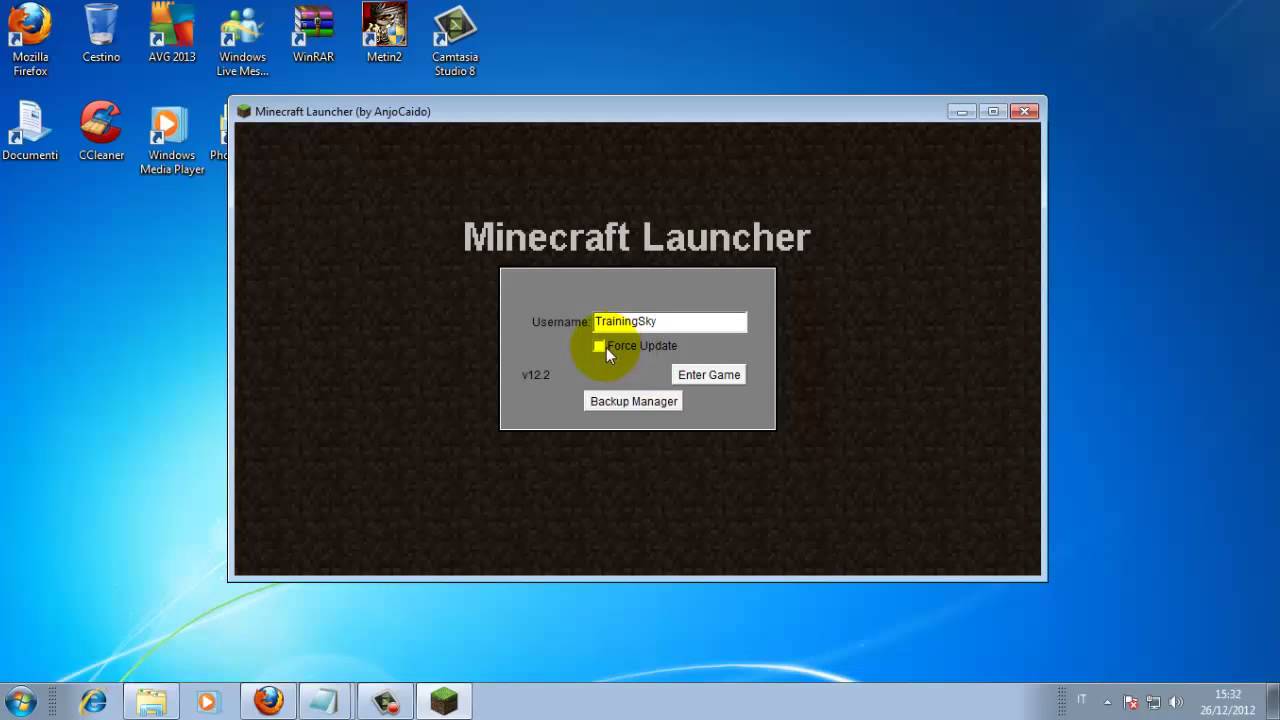Maximize the Minecraft Launcher window

[x=993, y=111]
